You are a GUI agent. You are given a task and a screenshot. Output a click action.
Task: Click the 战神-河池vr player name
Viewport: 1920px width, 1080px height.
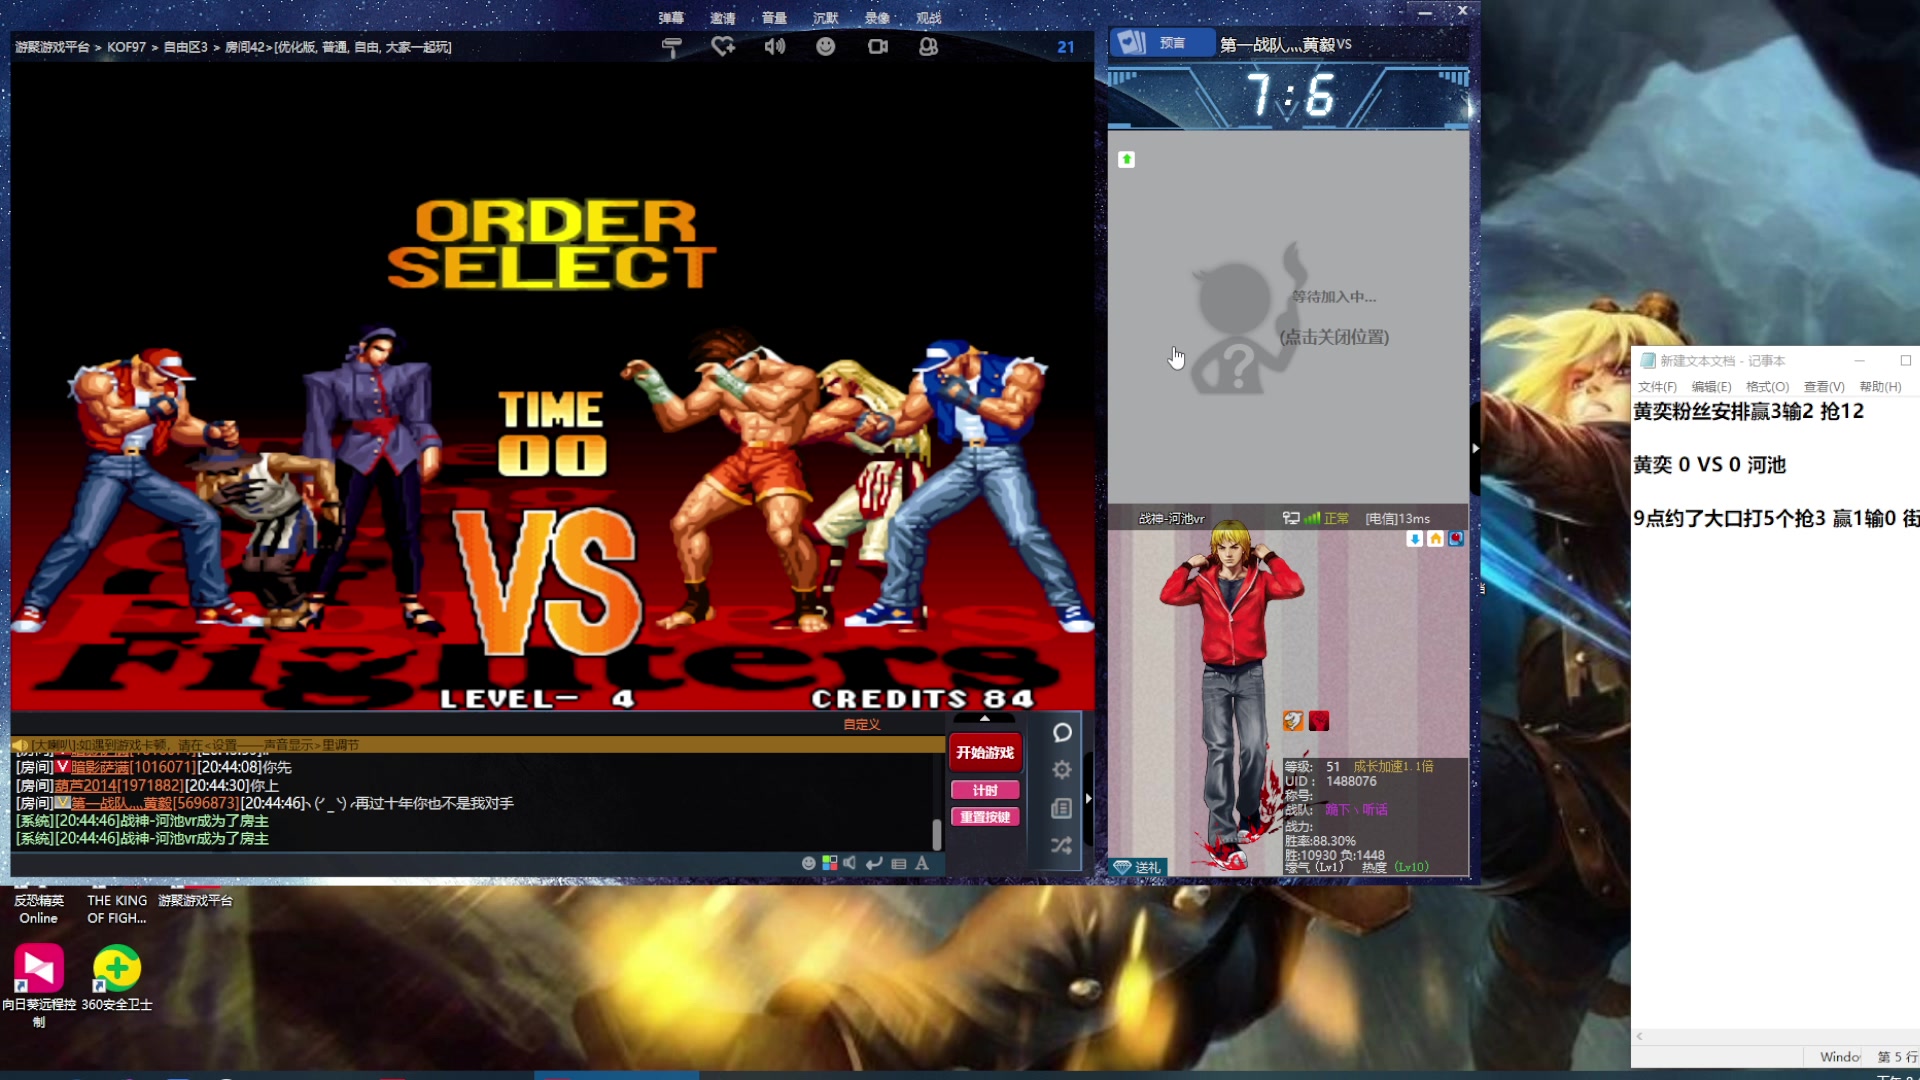pyautogui.click(x=1171, y=518)
